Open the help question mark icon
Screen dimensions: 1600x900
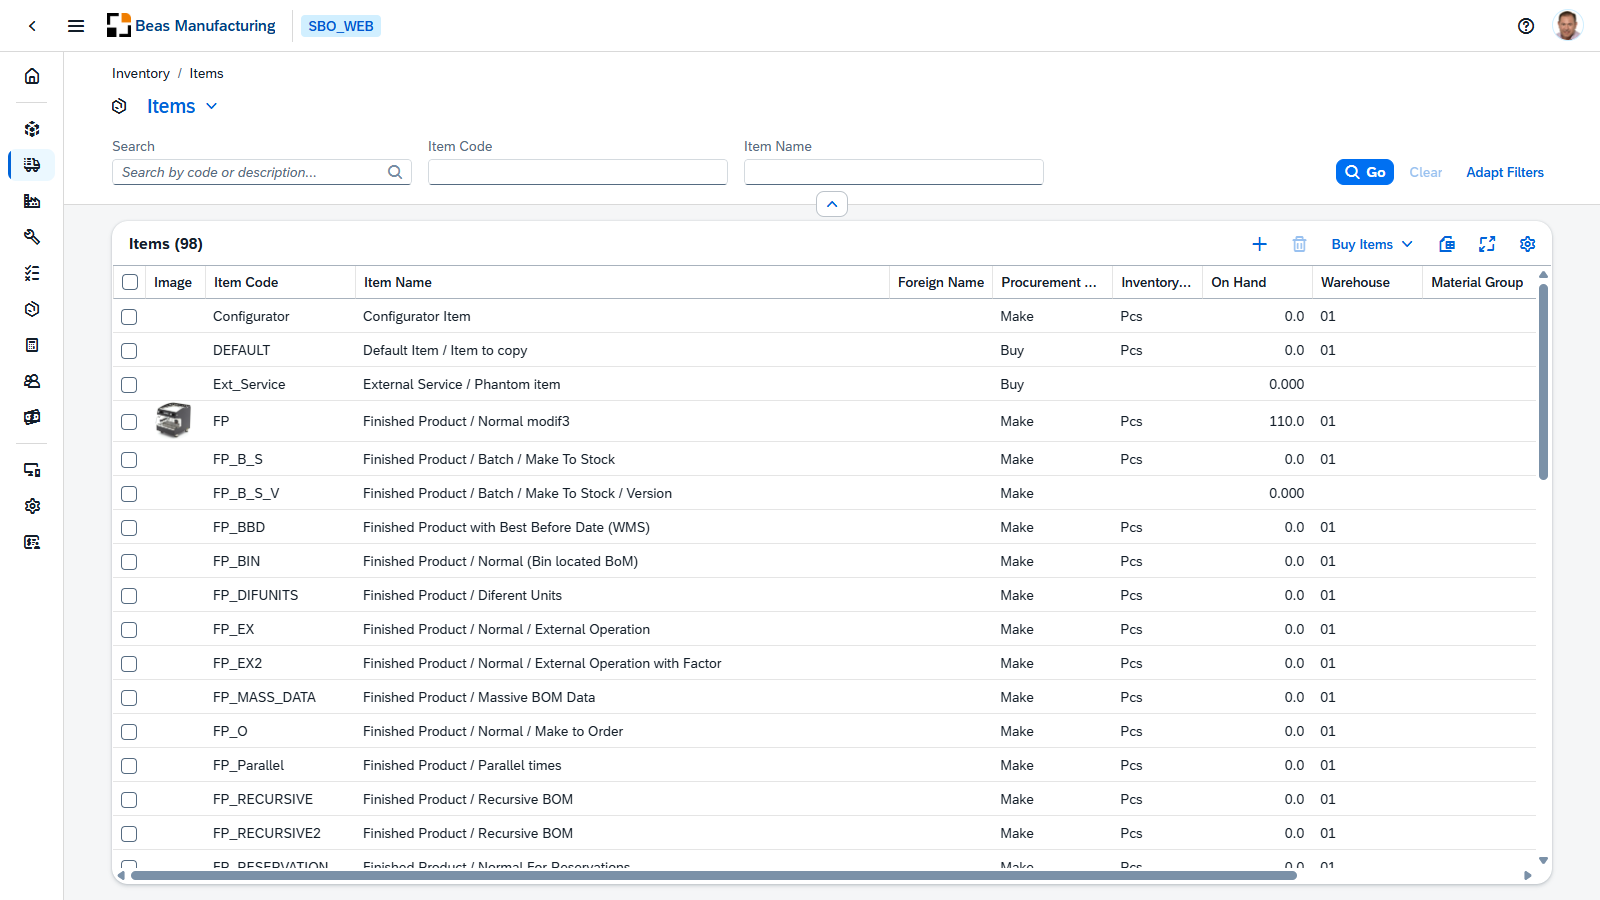point(1526,26)
